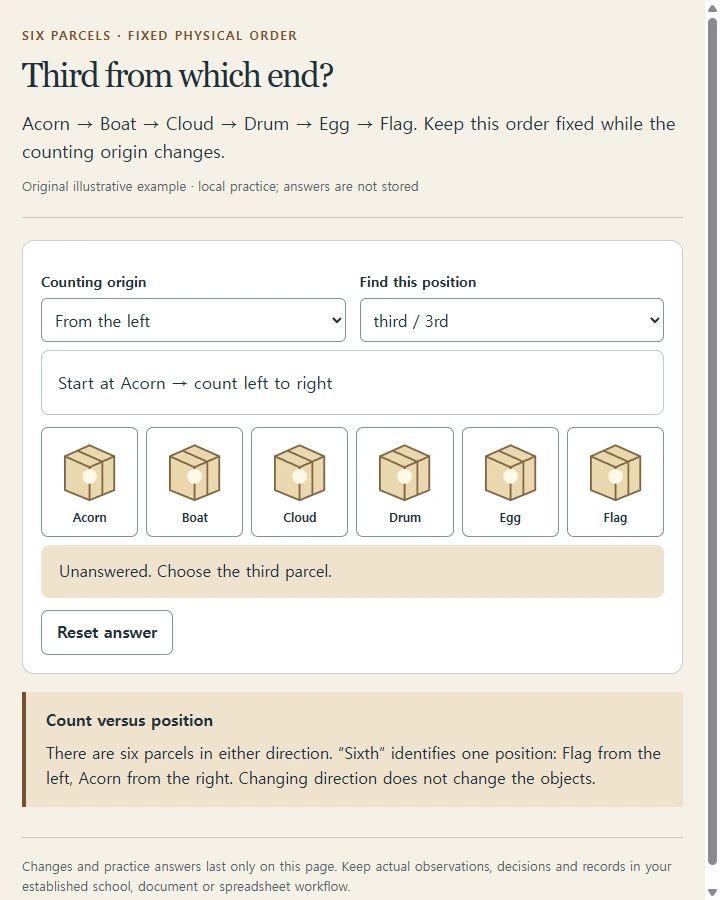Click the Acorn label under its box

point(90,517)
